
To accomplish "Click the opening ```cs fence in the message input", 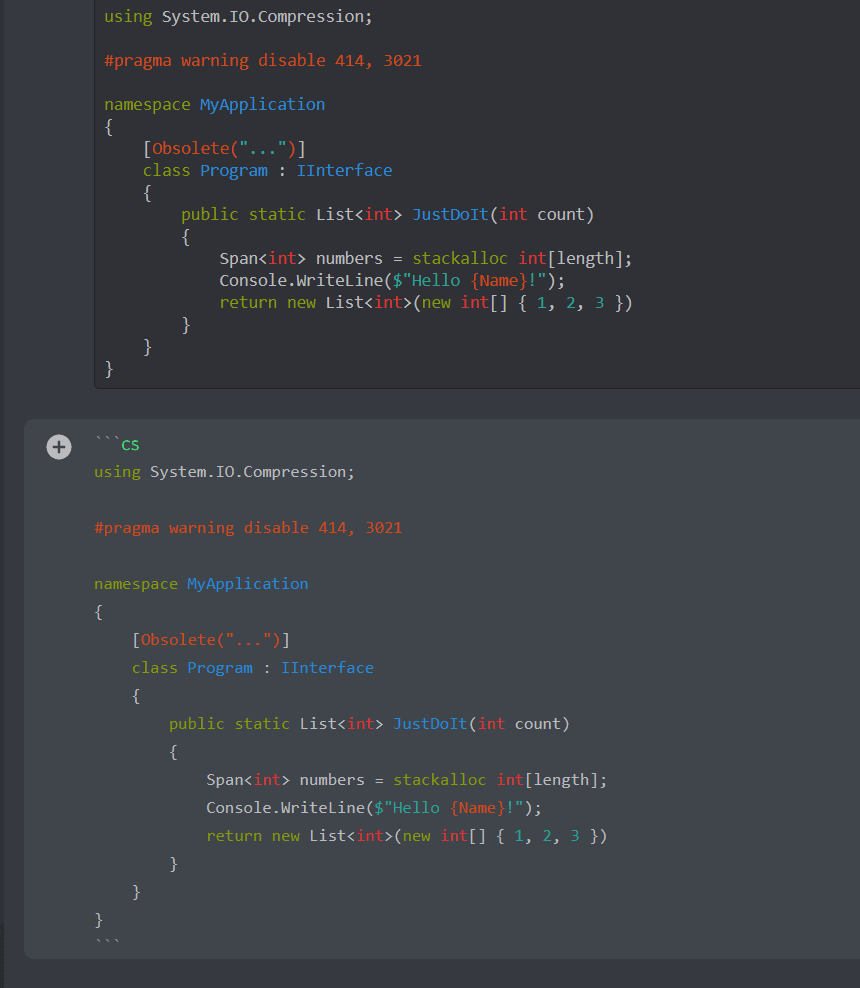I will (117, 444).
